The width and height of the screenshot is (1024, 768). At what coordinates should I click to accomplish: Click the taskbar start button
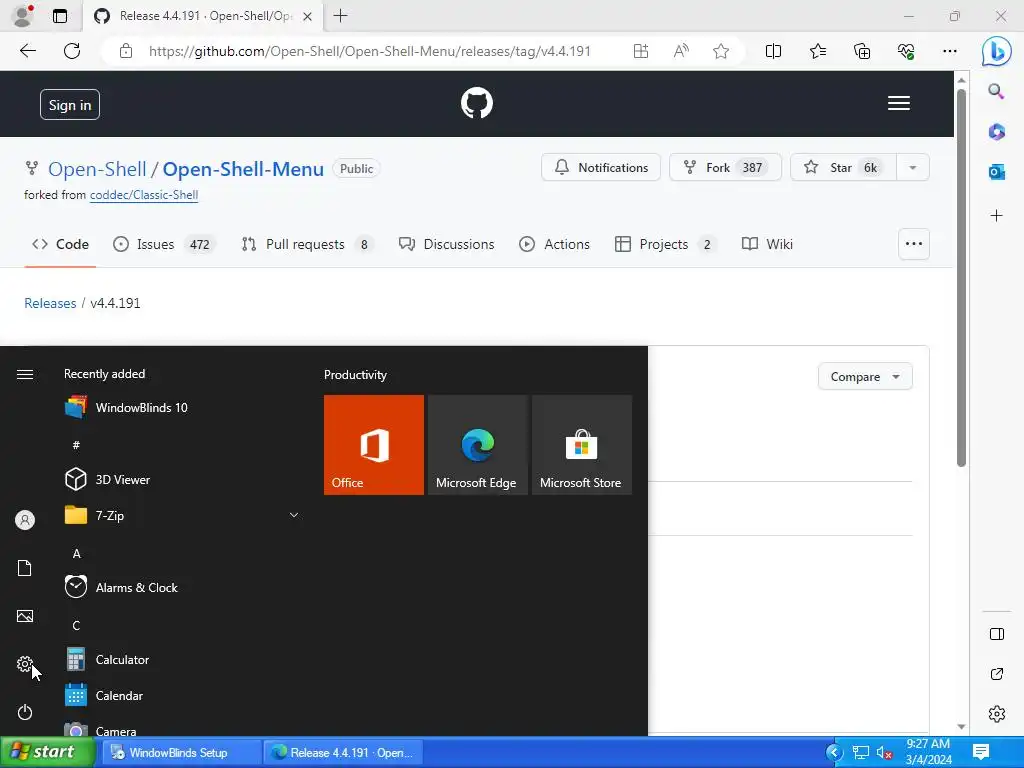(x=47, y=752)
